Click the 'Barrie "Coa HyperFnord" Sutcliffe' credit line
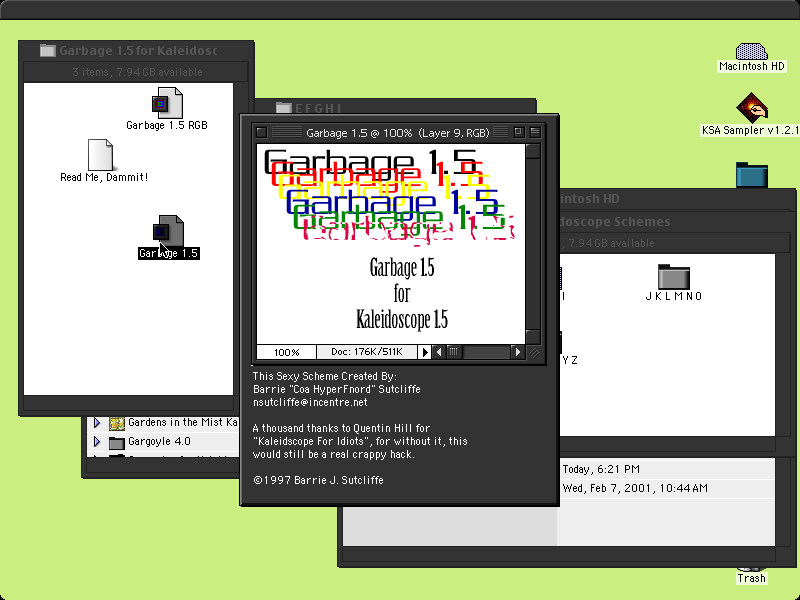 point(337,389)
